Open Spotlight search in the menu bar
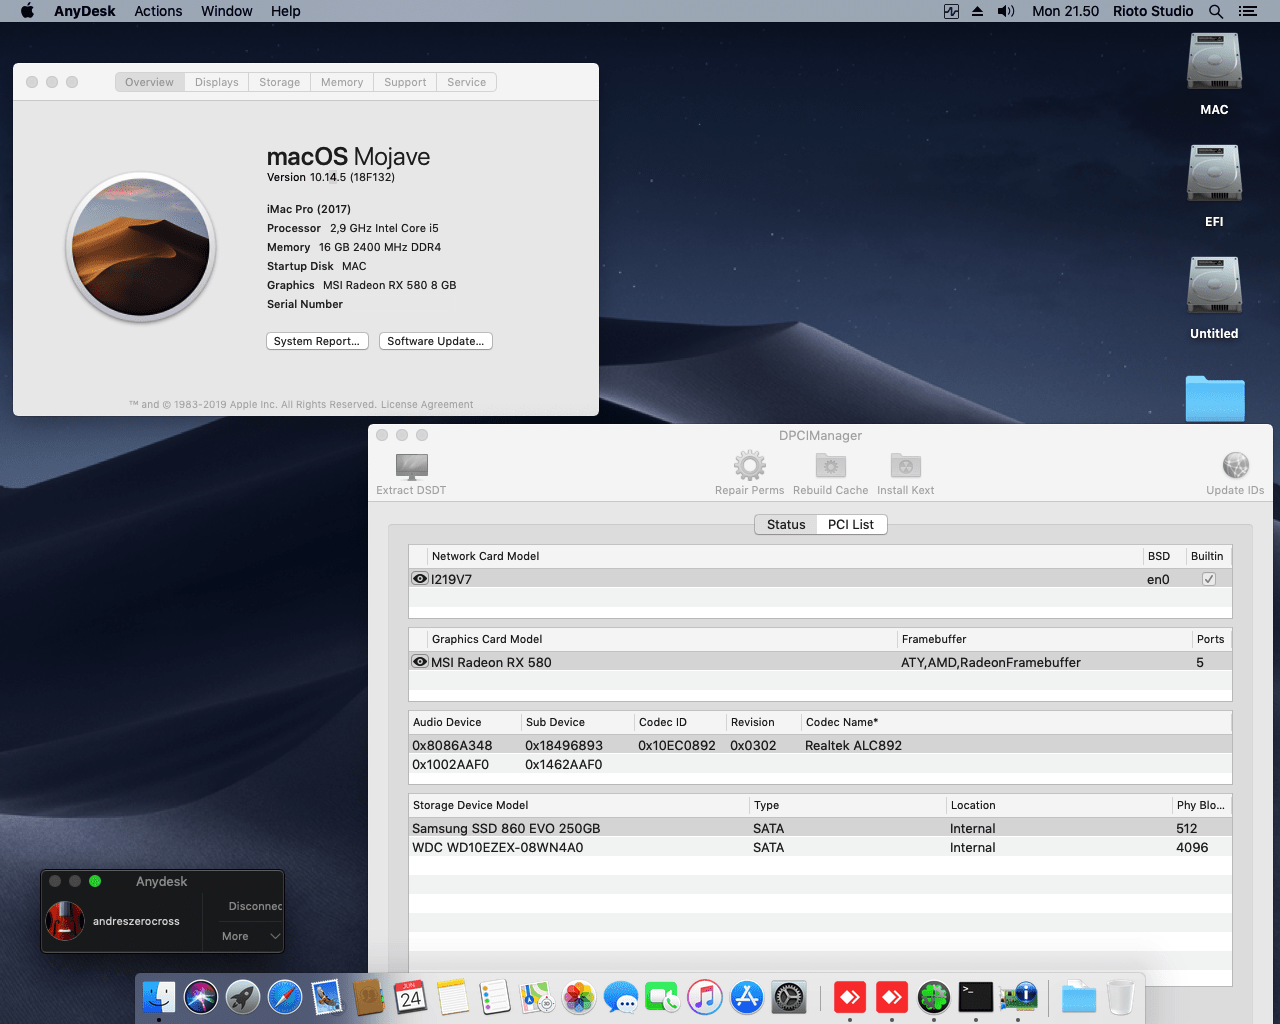Image resolution: width=1280 pixels, height=1024 pixels. click(x=1215, y=11)
